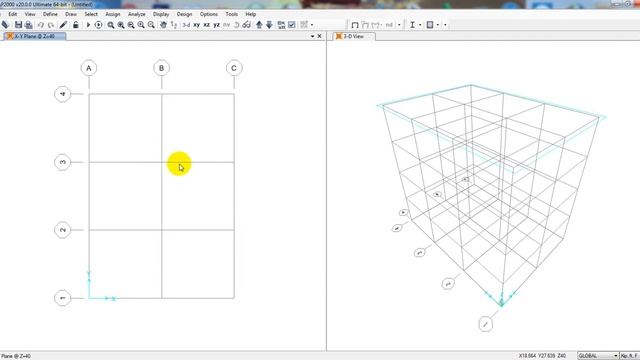The height and width of the screenshot is (360, 640).
Task: Click the Move Up in List arrow
Action: tap(259, 25)
